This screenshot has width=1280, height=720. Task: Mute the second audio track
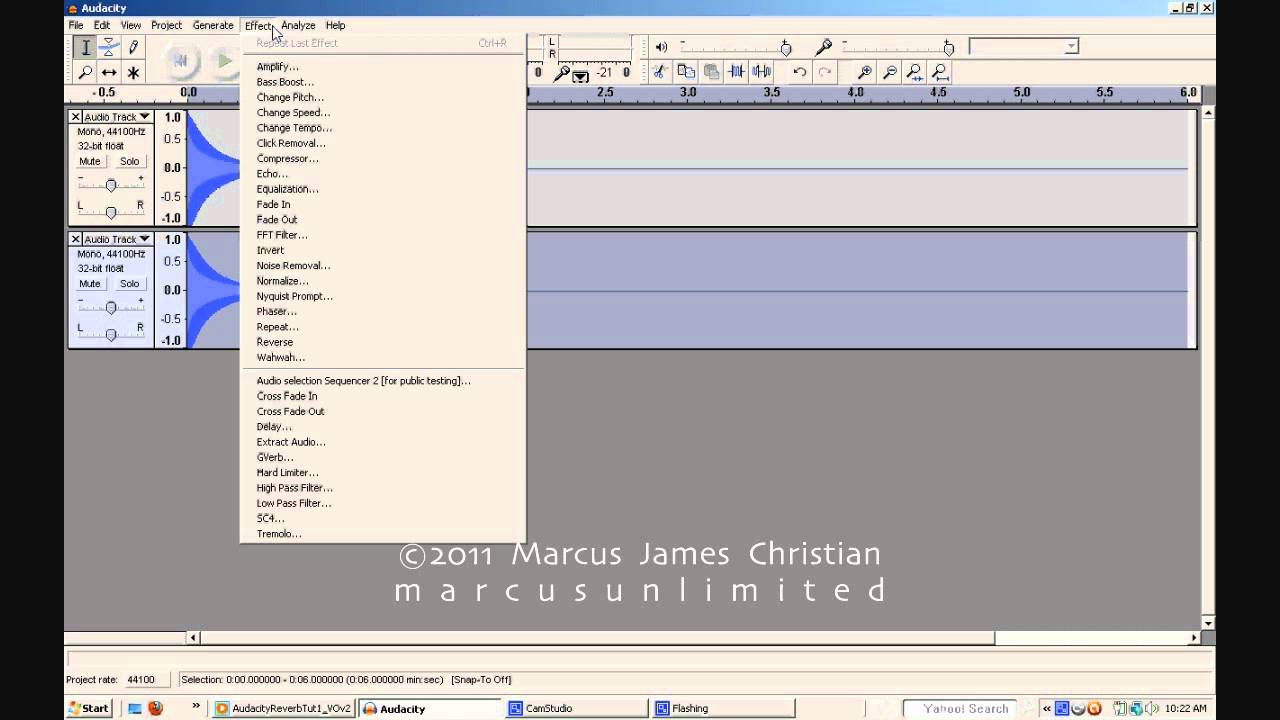click(x=90, y=283)
